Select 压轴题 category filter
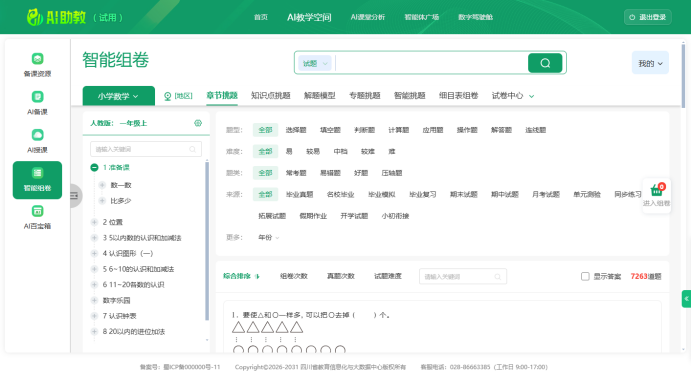This screenshot has height=378, width=691. 392,173
